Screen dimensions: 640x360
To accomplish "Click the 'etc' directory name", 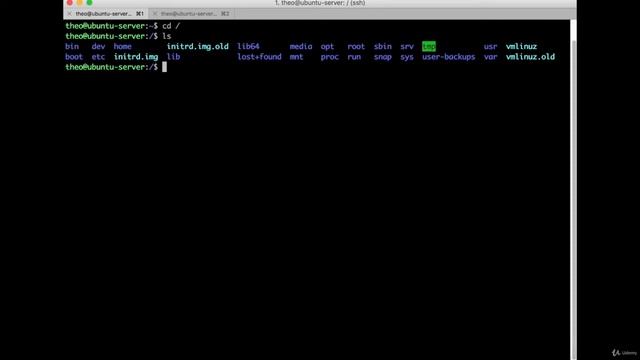I will (98, 57).
